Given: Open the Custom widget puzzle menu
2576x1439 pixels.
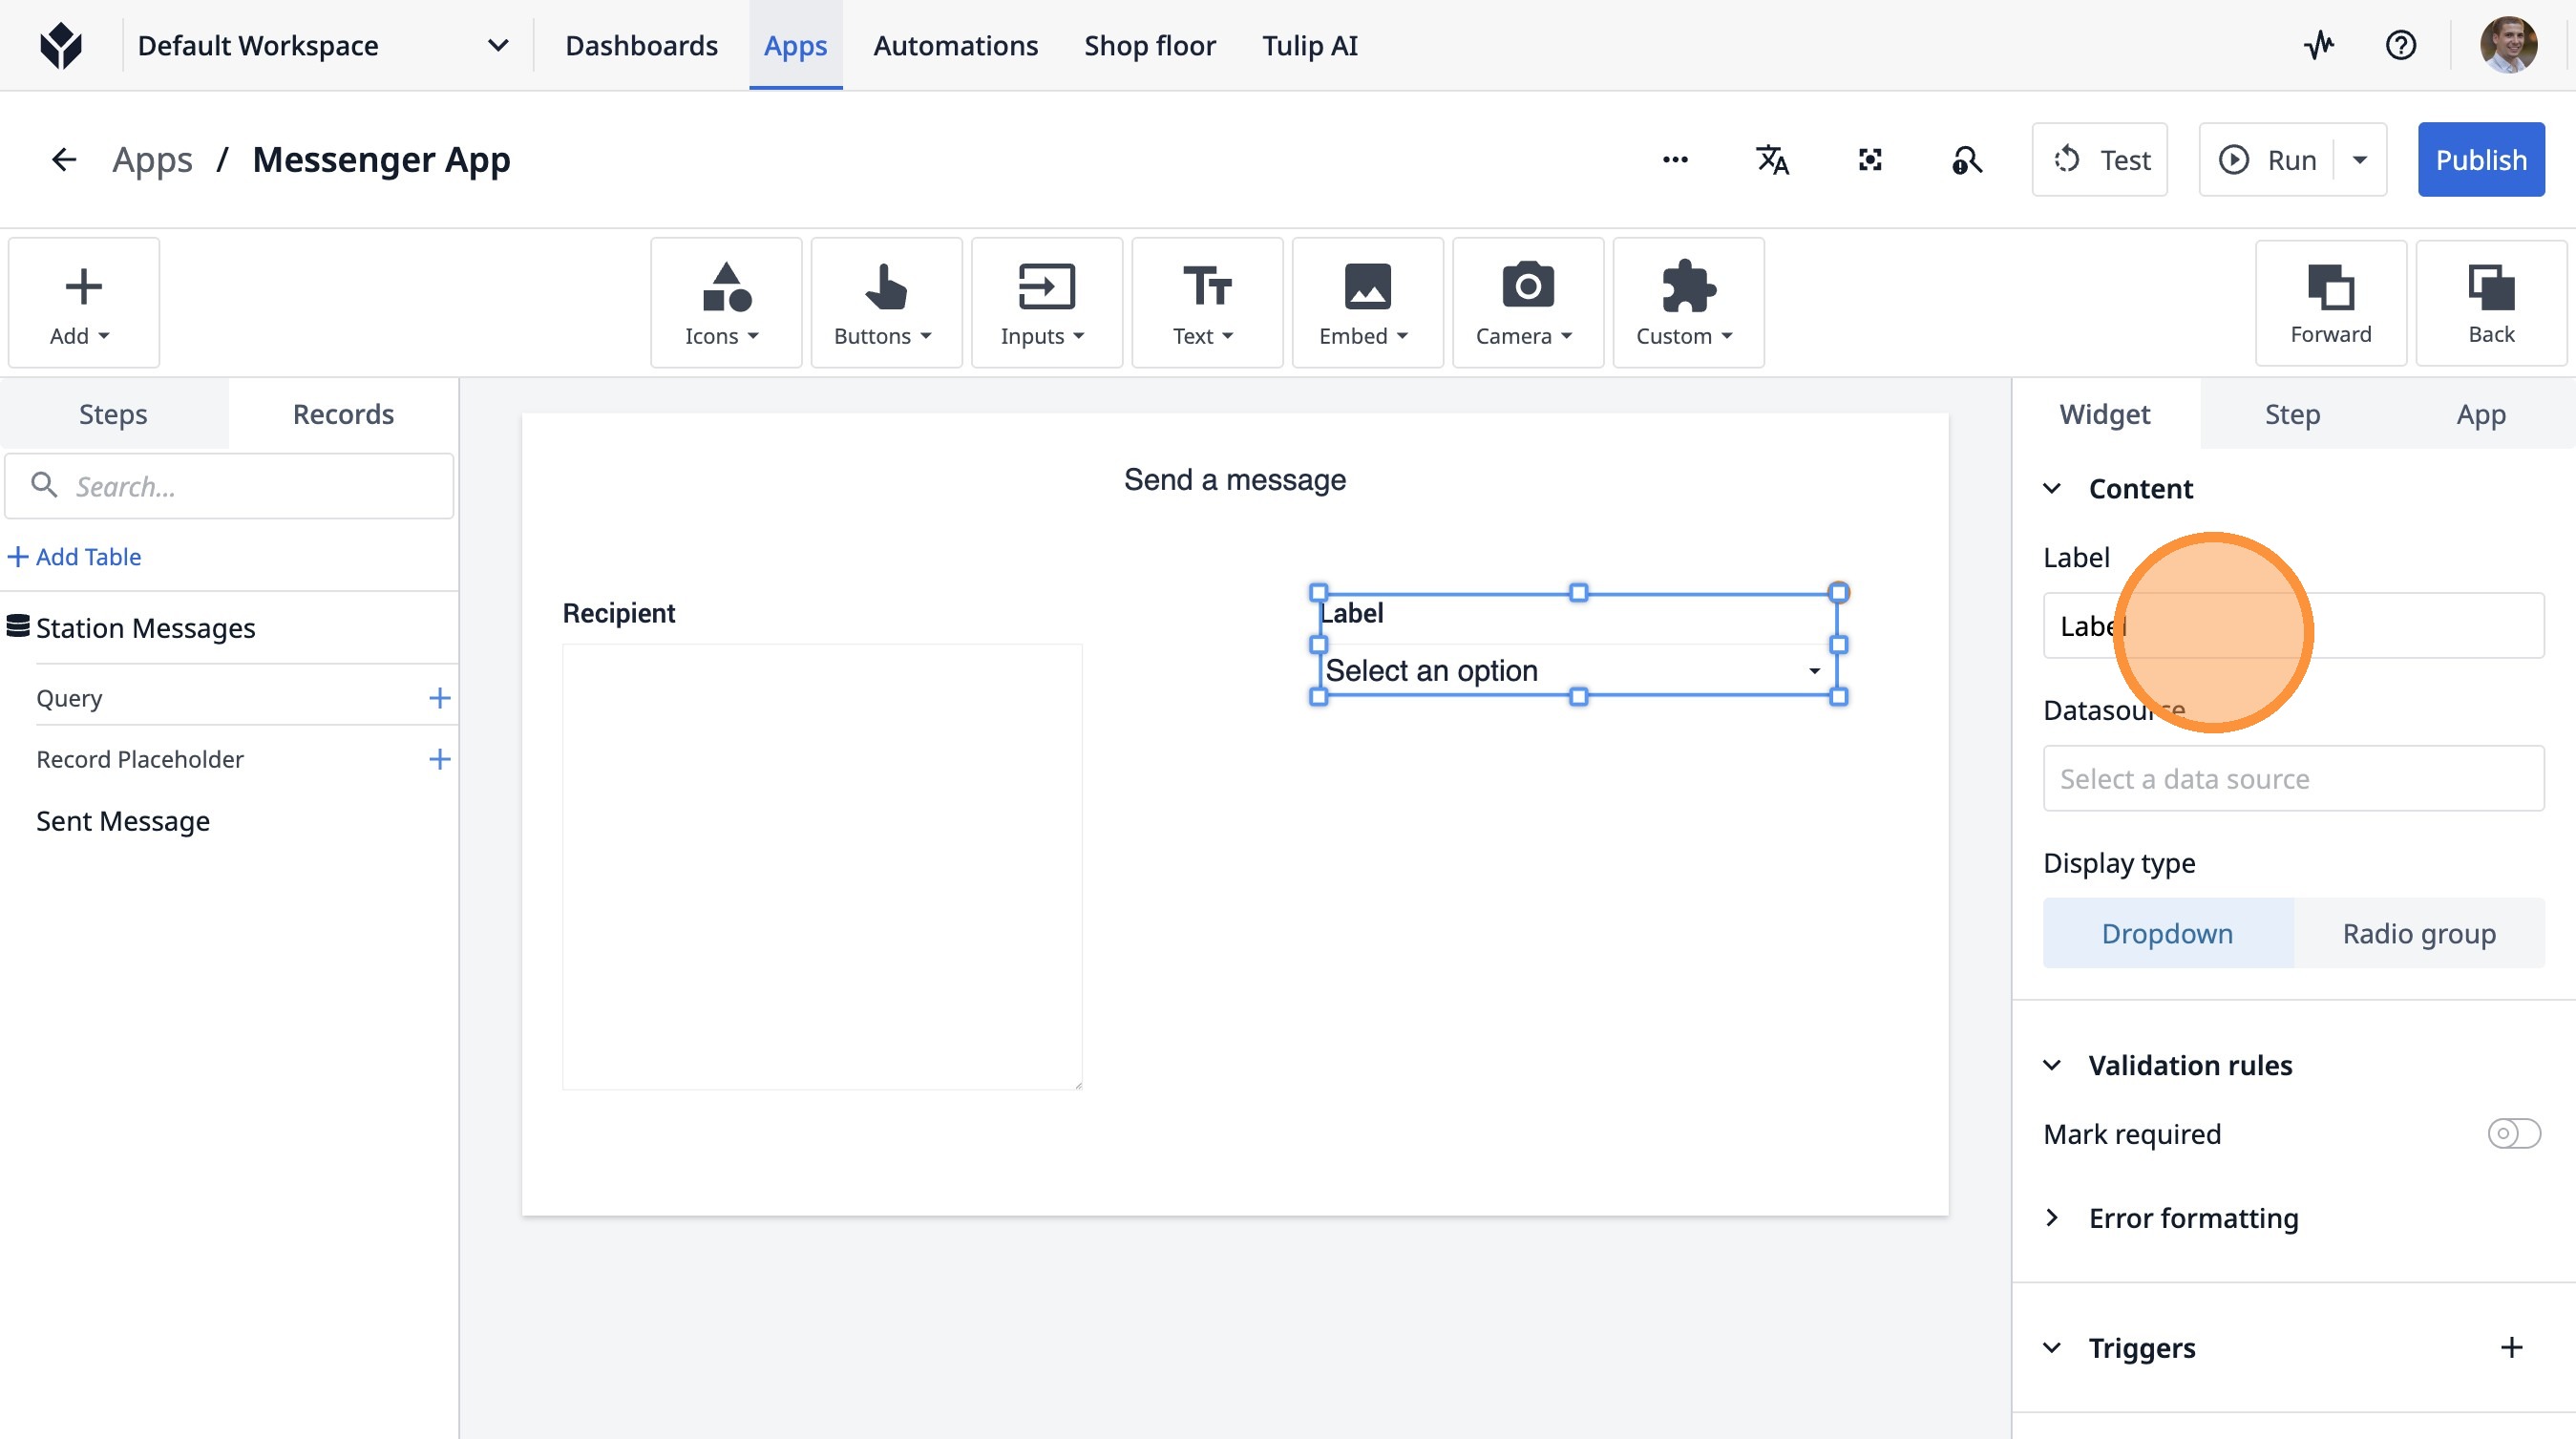Looking at the screenshot, I should [x=1687, y=303].
